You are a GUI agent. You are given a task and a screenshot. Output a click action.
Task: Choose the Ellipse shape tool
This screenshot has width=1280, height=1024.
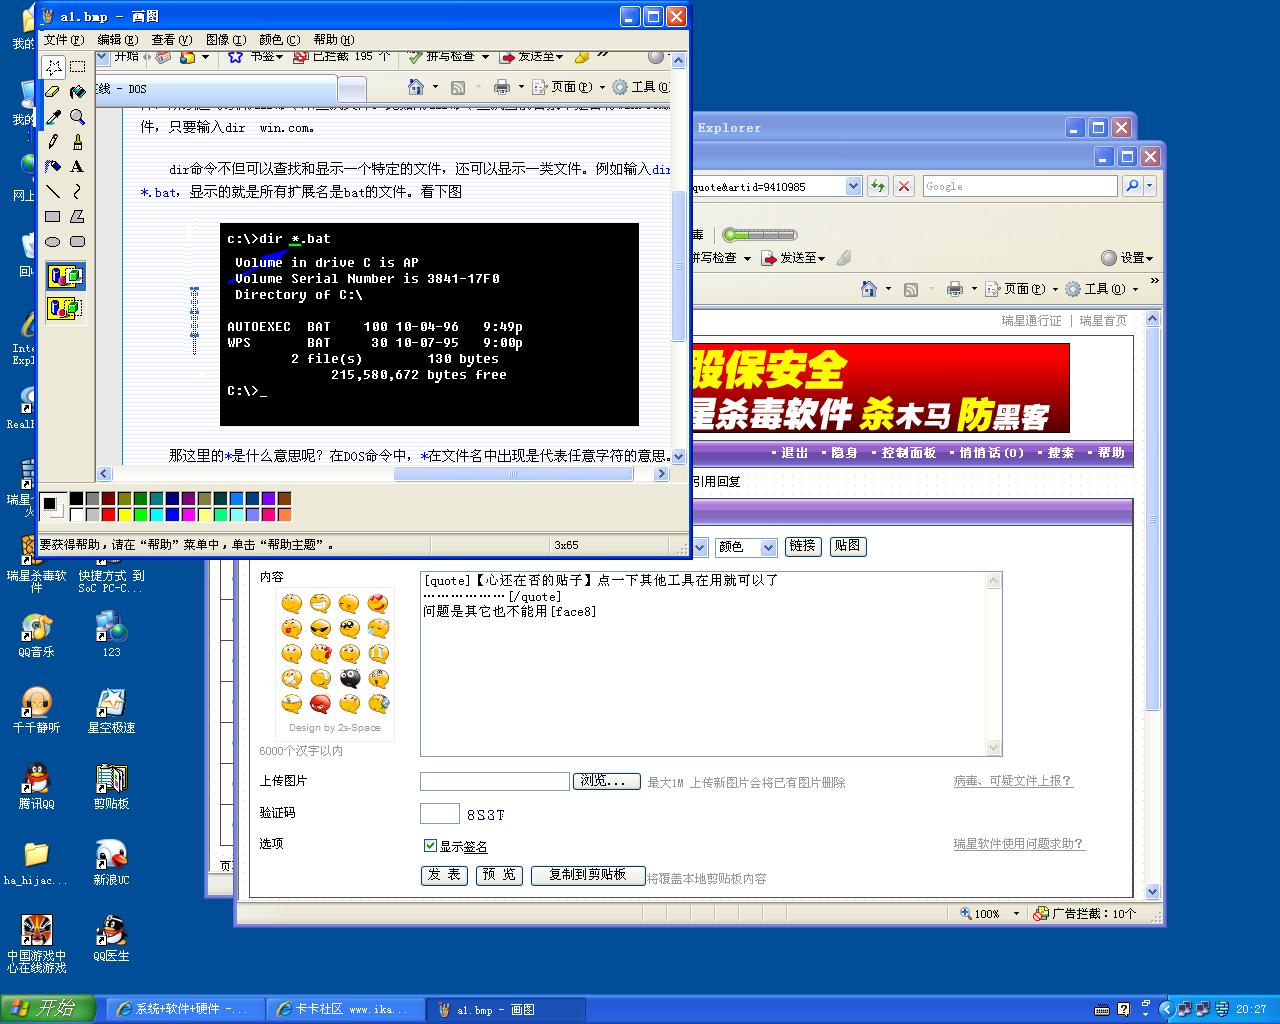click(x=53, y=242)
